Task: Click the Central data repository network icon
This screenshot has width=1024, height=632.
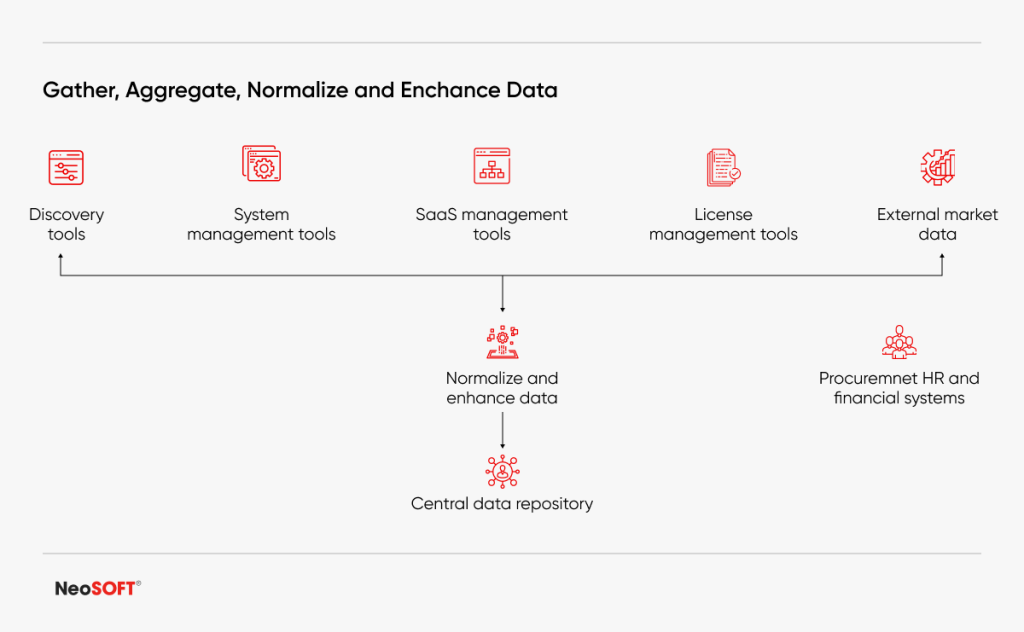Action: 502,471
